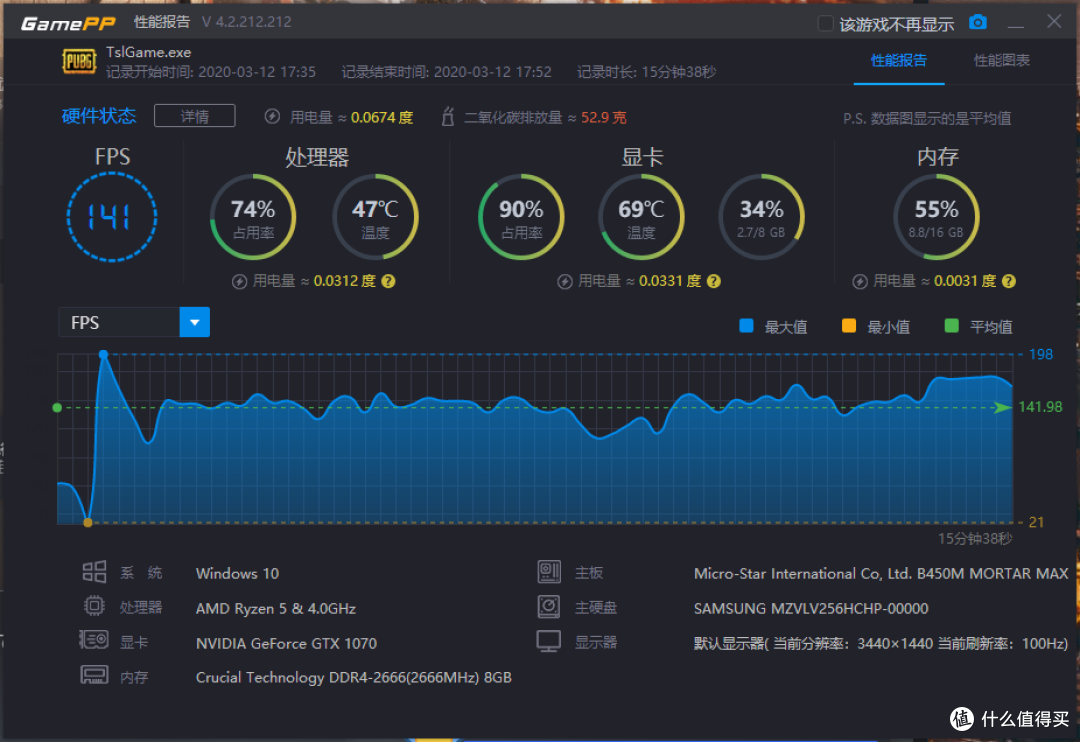1080x742 pixels.
Task: Click the processor 47℃ temperature gauge
Action: 375,217
